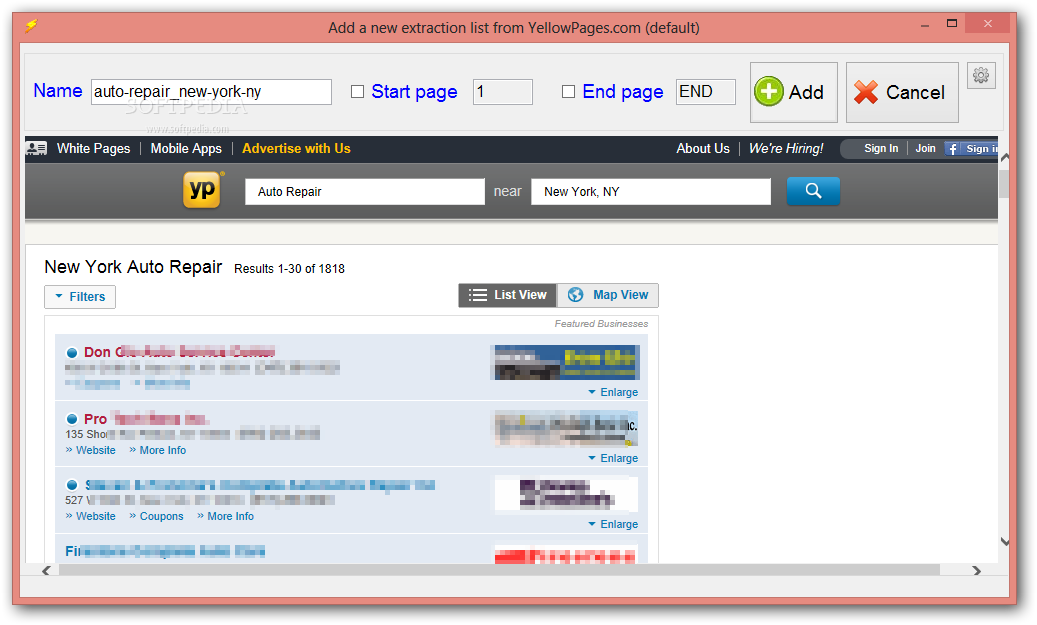Open About Us link
This screenshot has height=625, width=1037.
point(702,148)
